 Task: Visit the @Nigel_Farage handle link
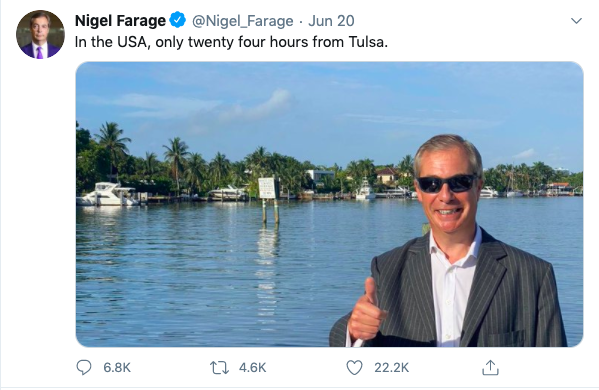point(242,21)
